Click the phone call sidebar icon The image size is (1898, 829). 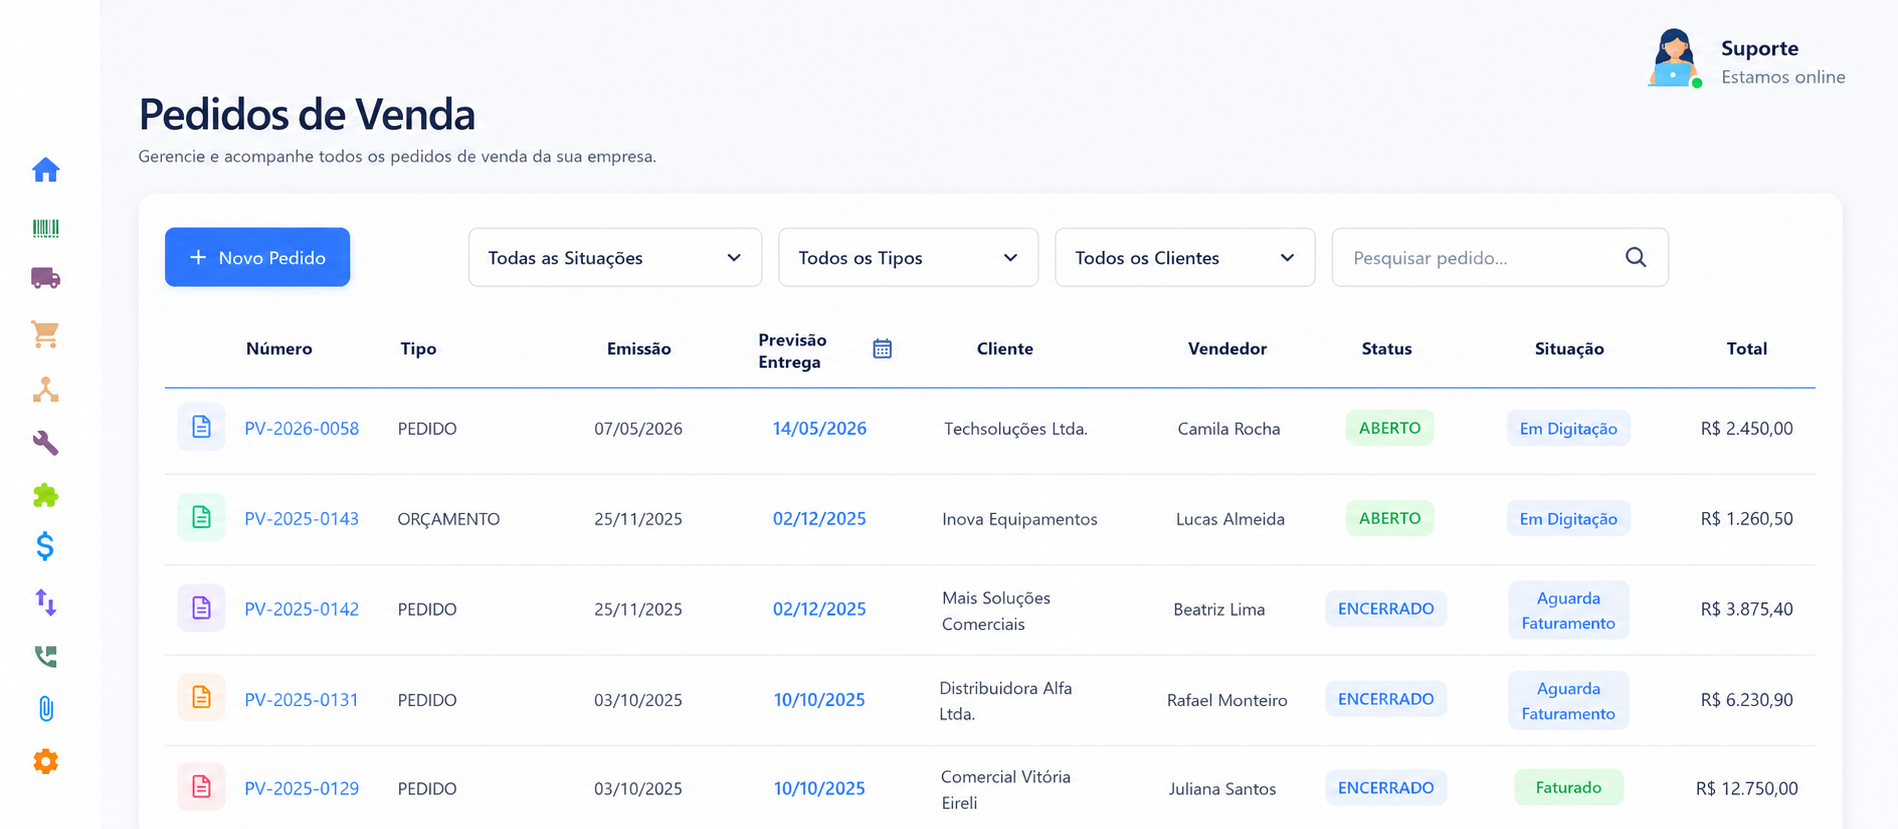(x=46, y=656)
